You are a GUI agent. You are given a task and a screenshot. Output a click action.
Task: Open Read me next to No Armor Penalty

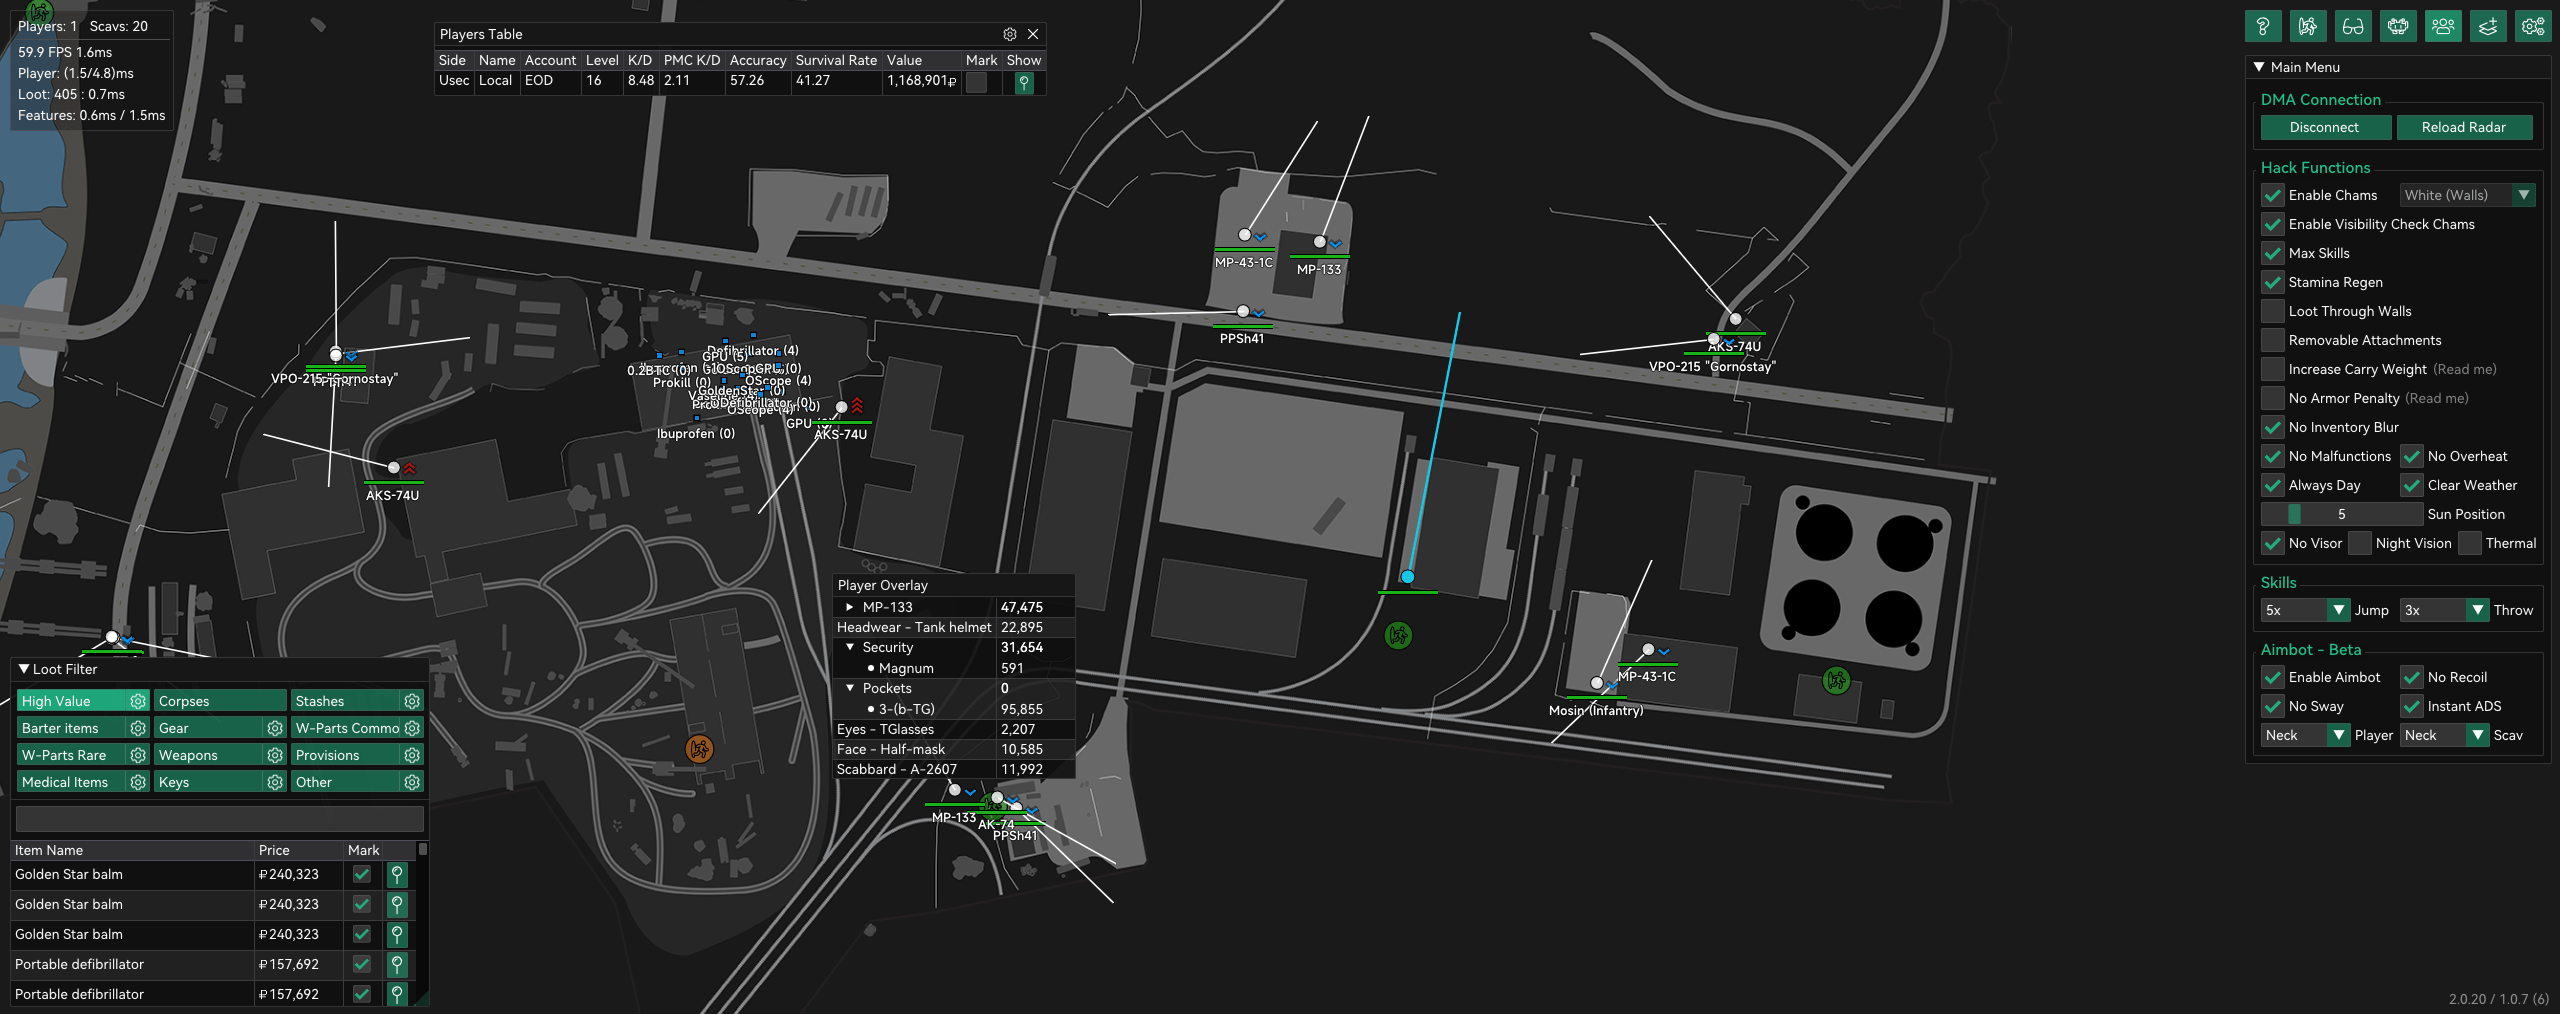pyautogui.click(x=2437, y=398)
